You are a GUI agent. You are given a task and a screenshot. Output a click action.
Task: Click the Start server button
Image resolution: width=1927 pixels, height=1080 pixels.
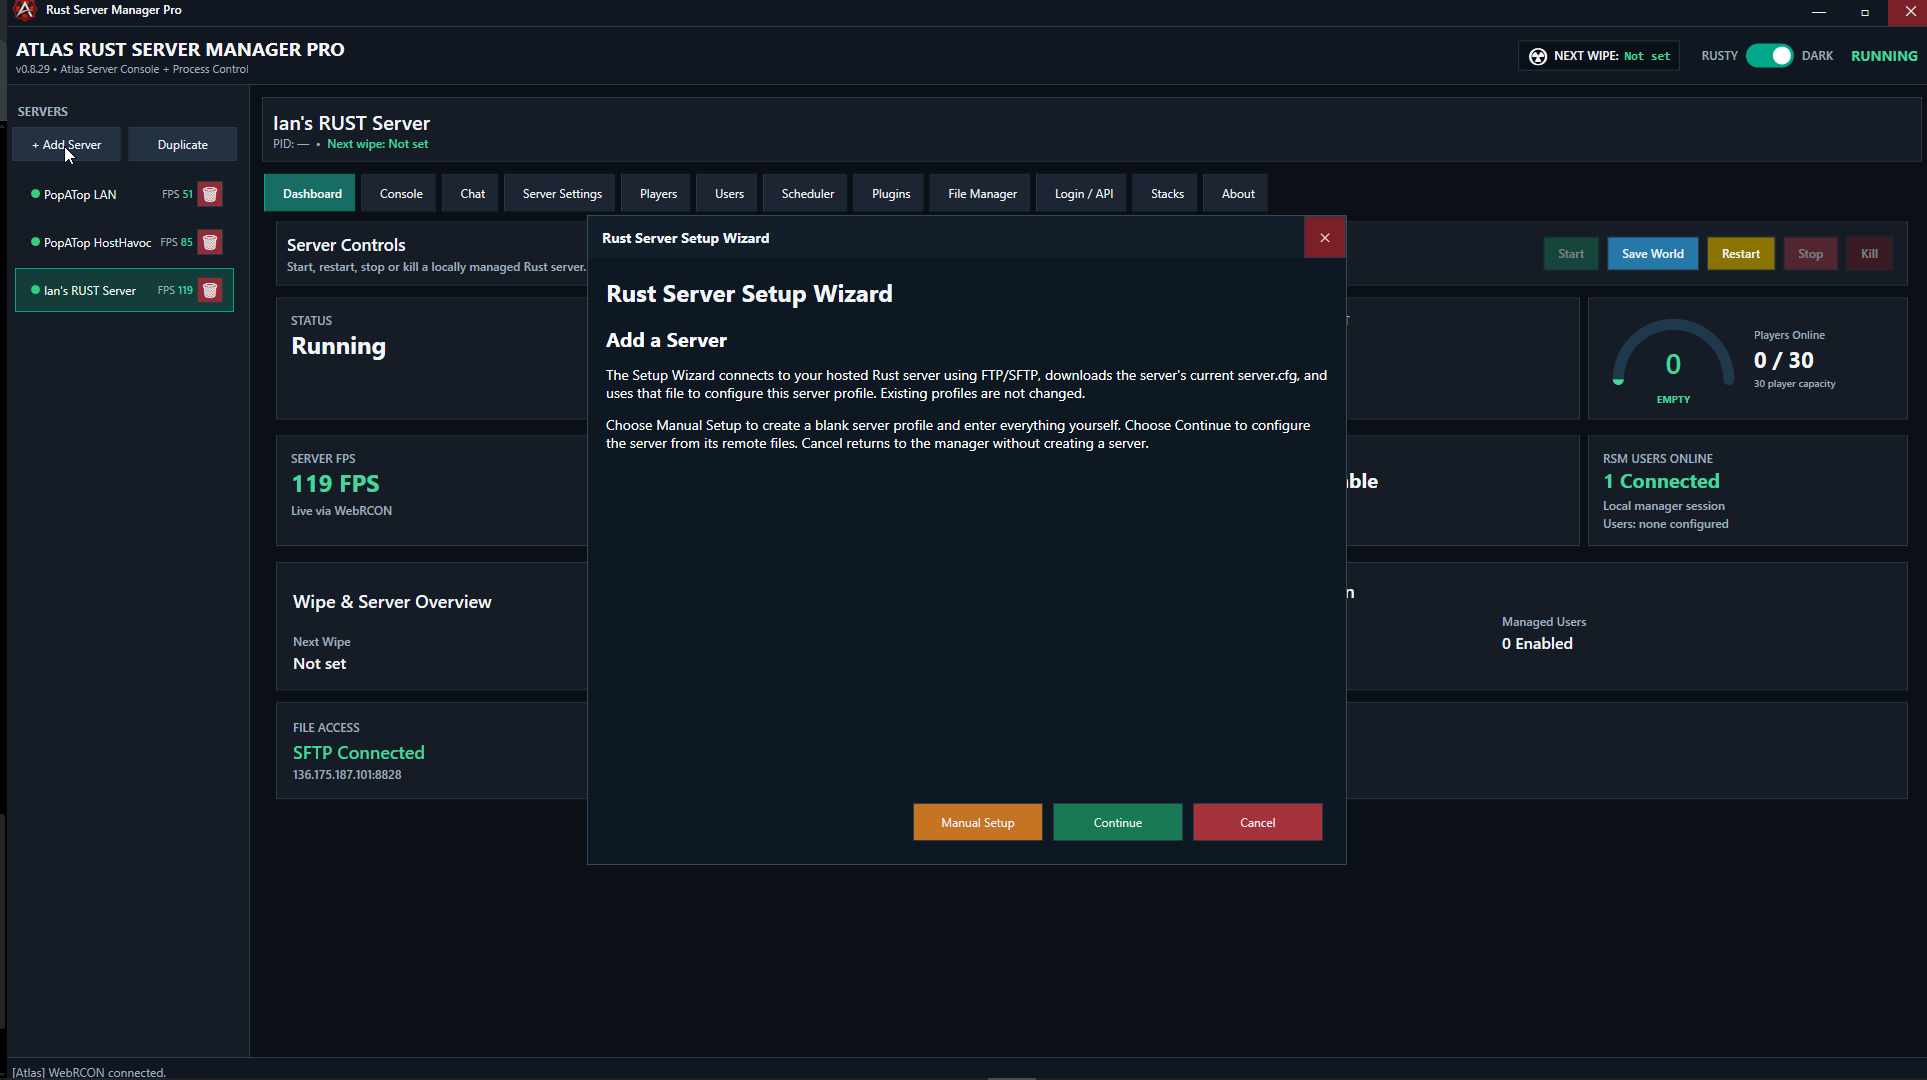tap(1571, 254)
